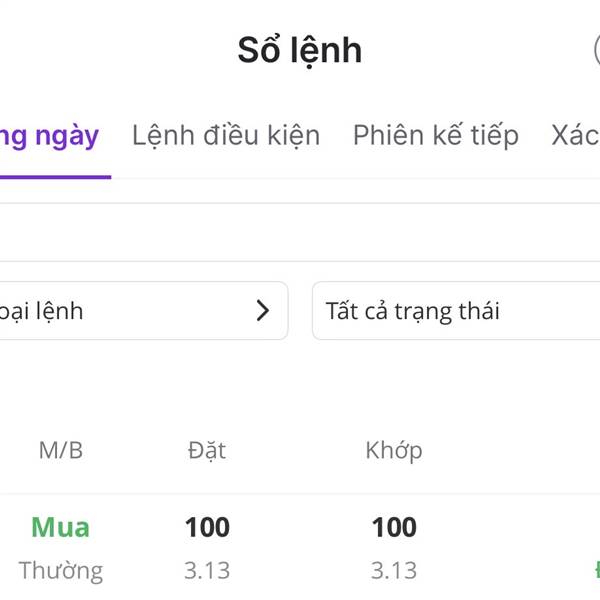
Task: Click the "Khớp" column header
Action: coord(394,450)
